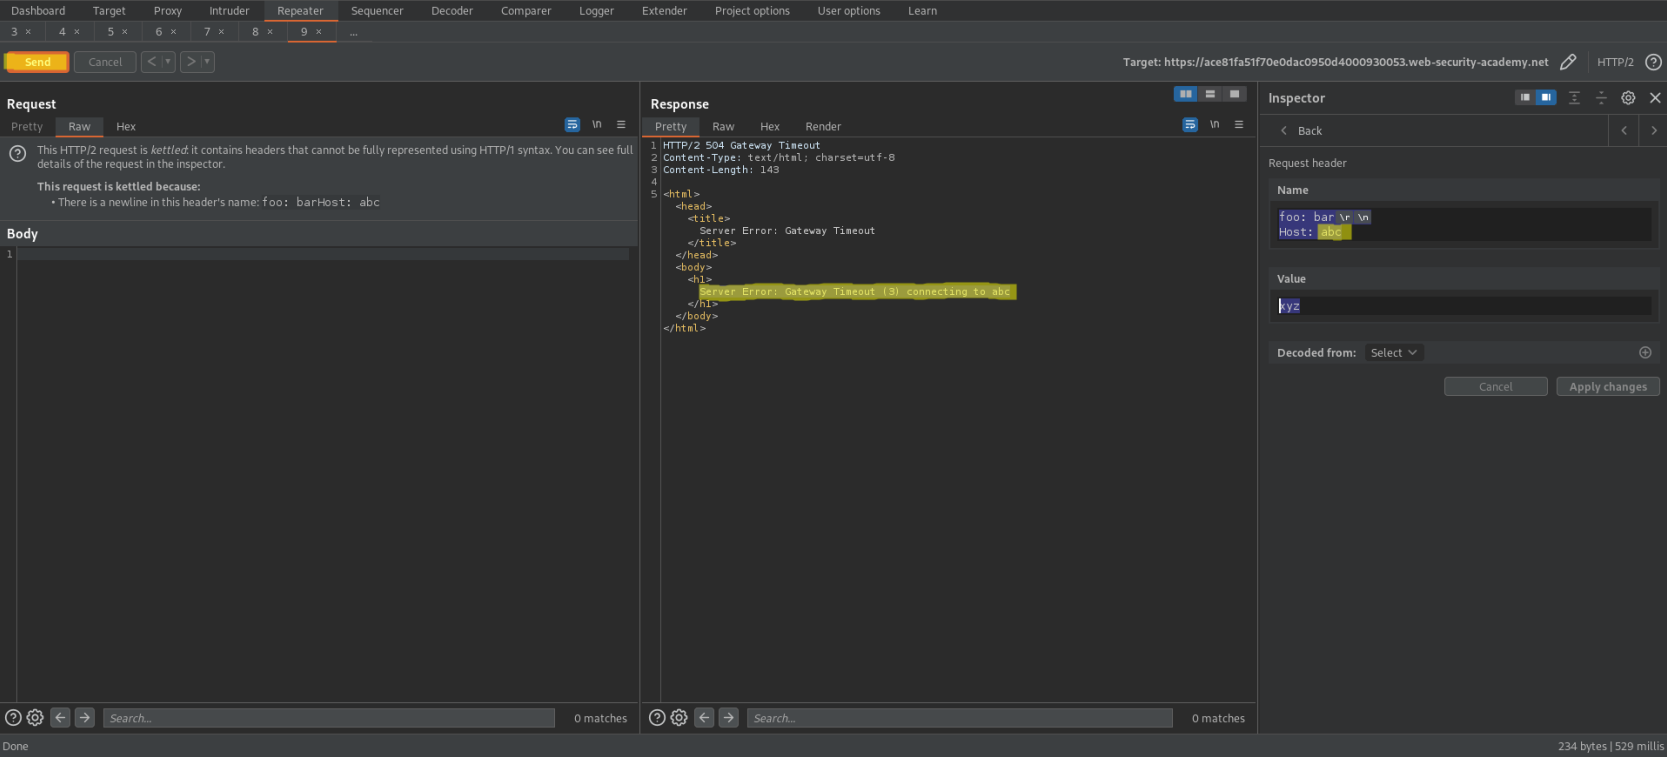Focus the Request pane search field

(x=329, y=718)
